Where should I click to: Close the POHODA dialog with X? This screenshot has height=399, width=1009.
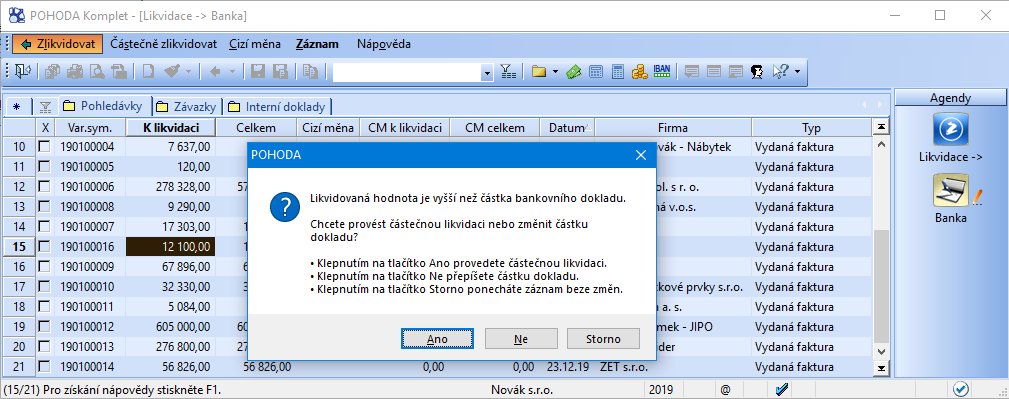(640, 155)
